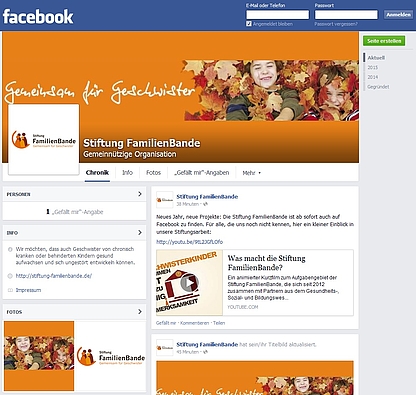This screenshot has width=416, height=395.
Task: Click the page avatar beside first post
Action: (165, 200)
